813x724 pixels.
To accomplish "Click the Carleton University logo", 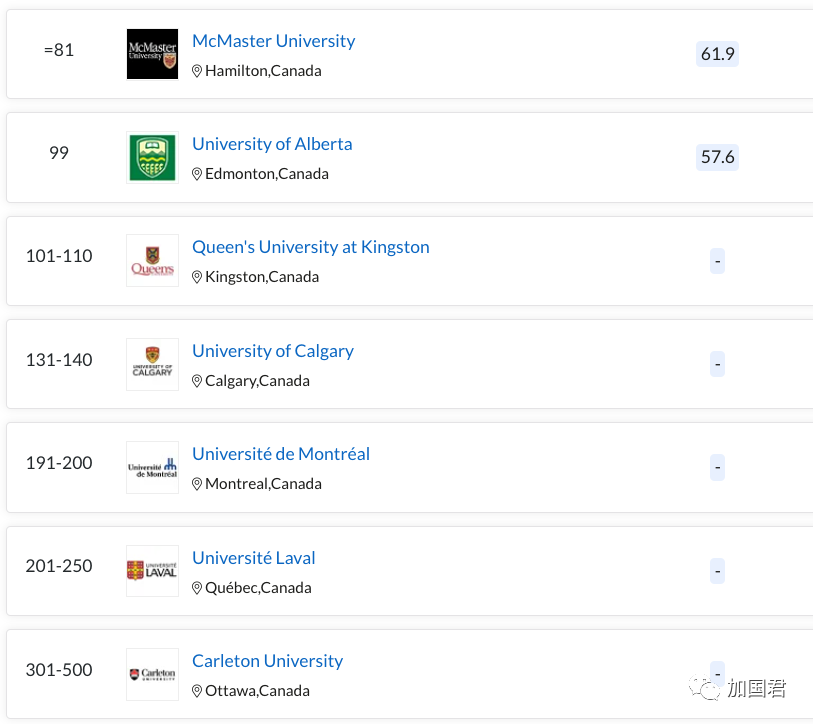I will tap(152, 674).
